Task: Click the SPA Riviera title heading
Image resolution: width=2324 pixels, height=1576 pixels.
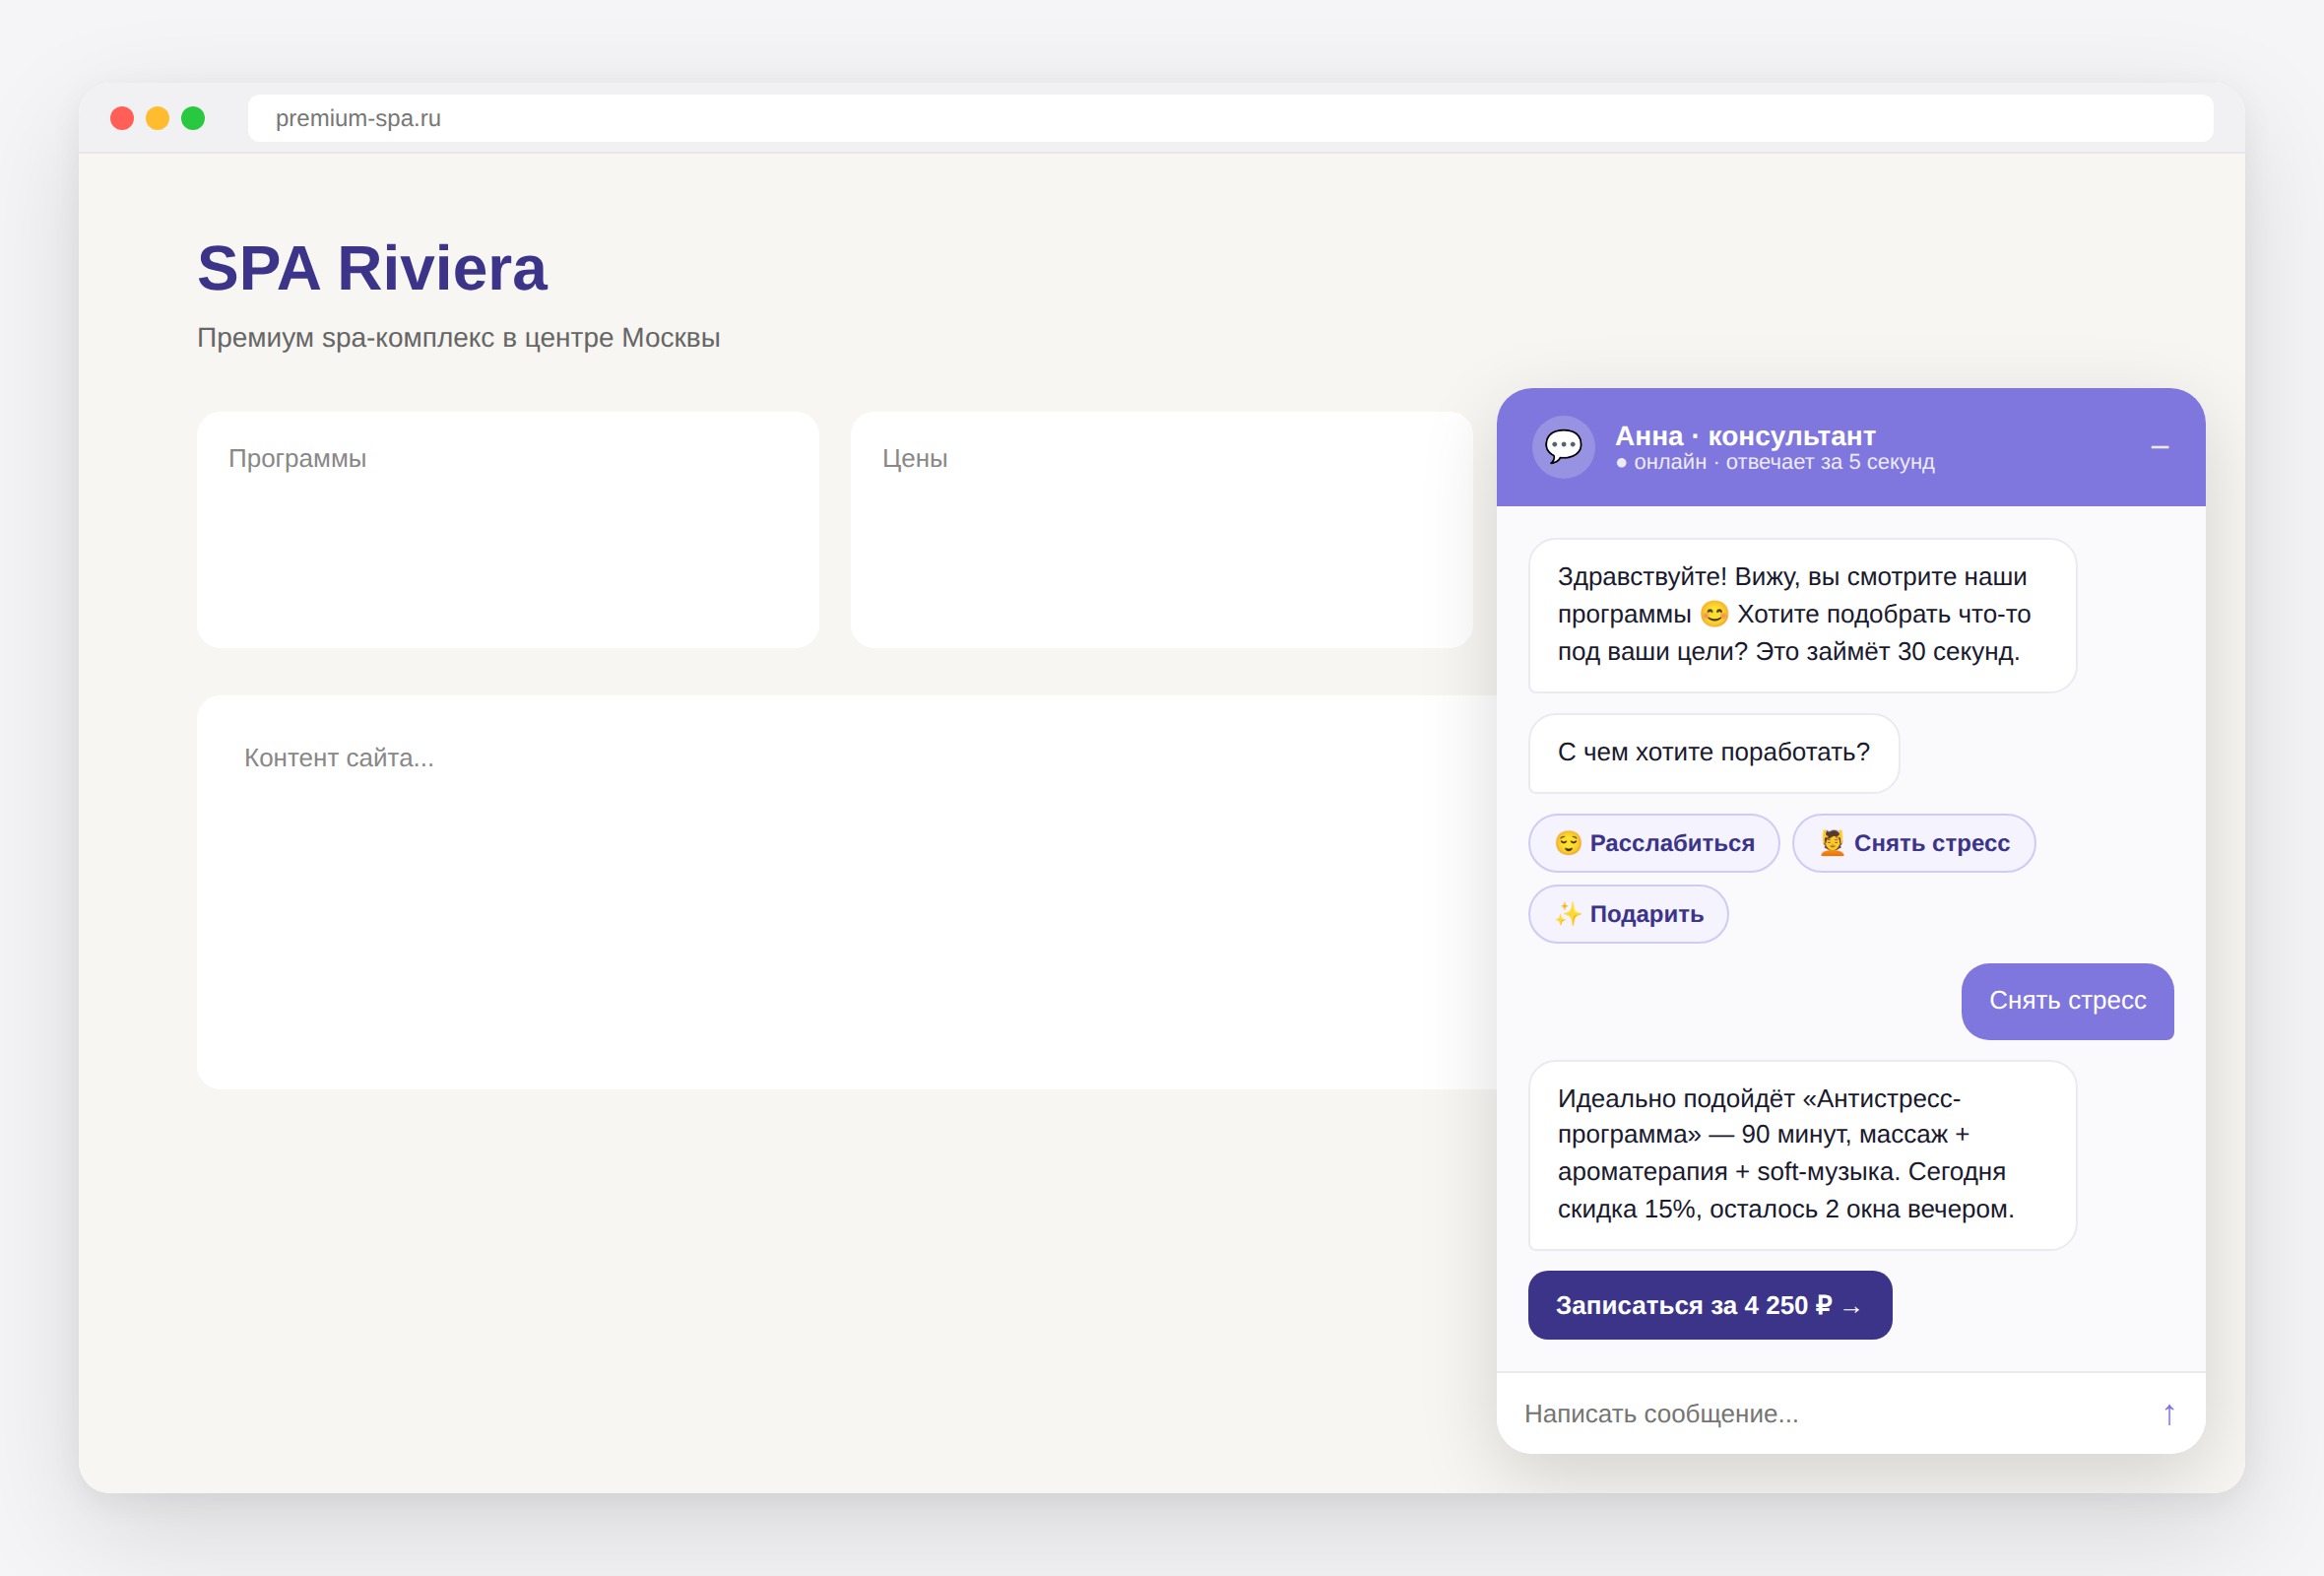Action: click(372, 268)
